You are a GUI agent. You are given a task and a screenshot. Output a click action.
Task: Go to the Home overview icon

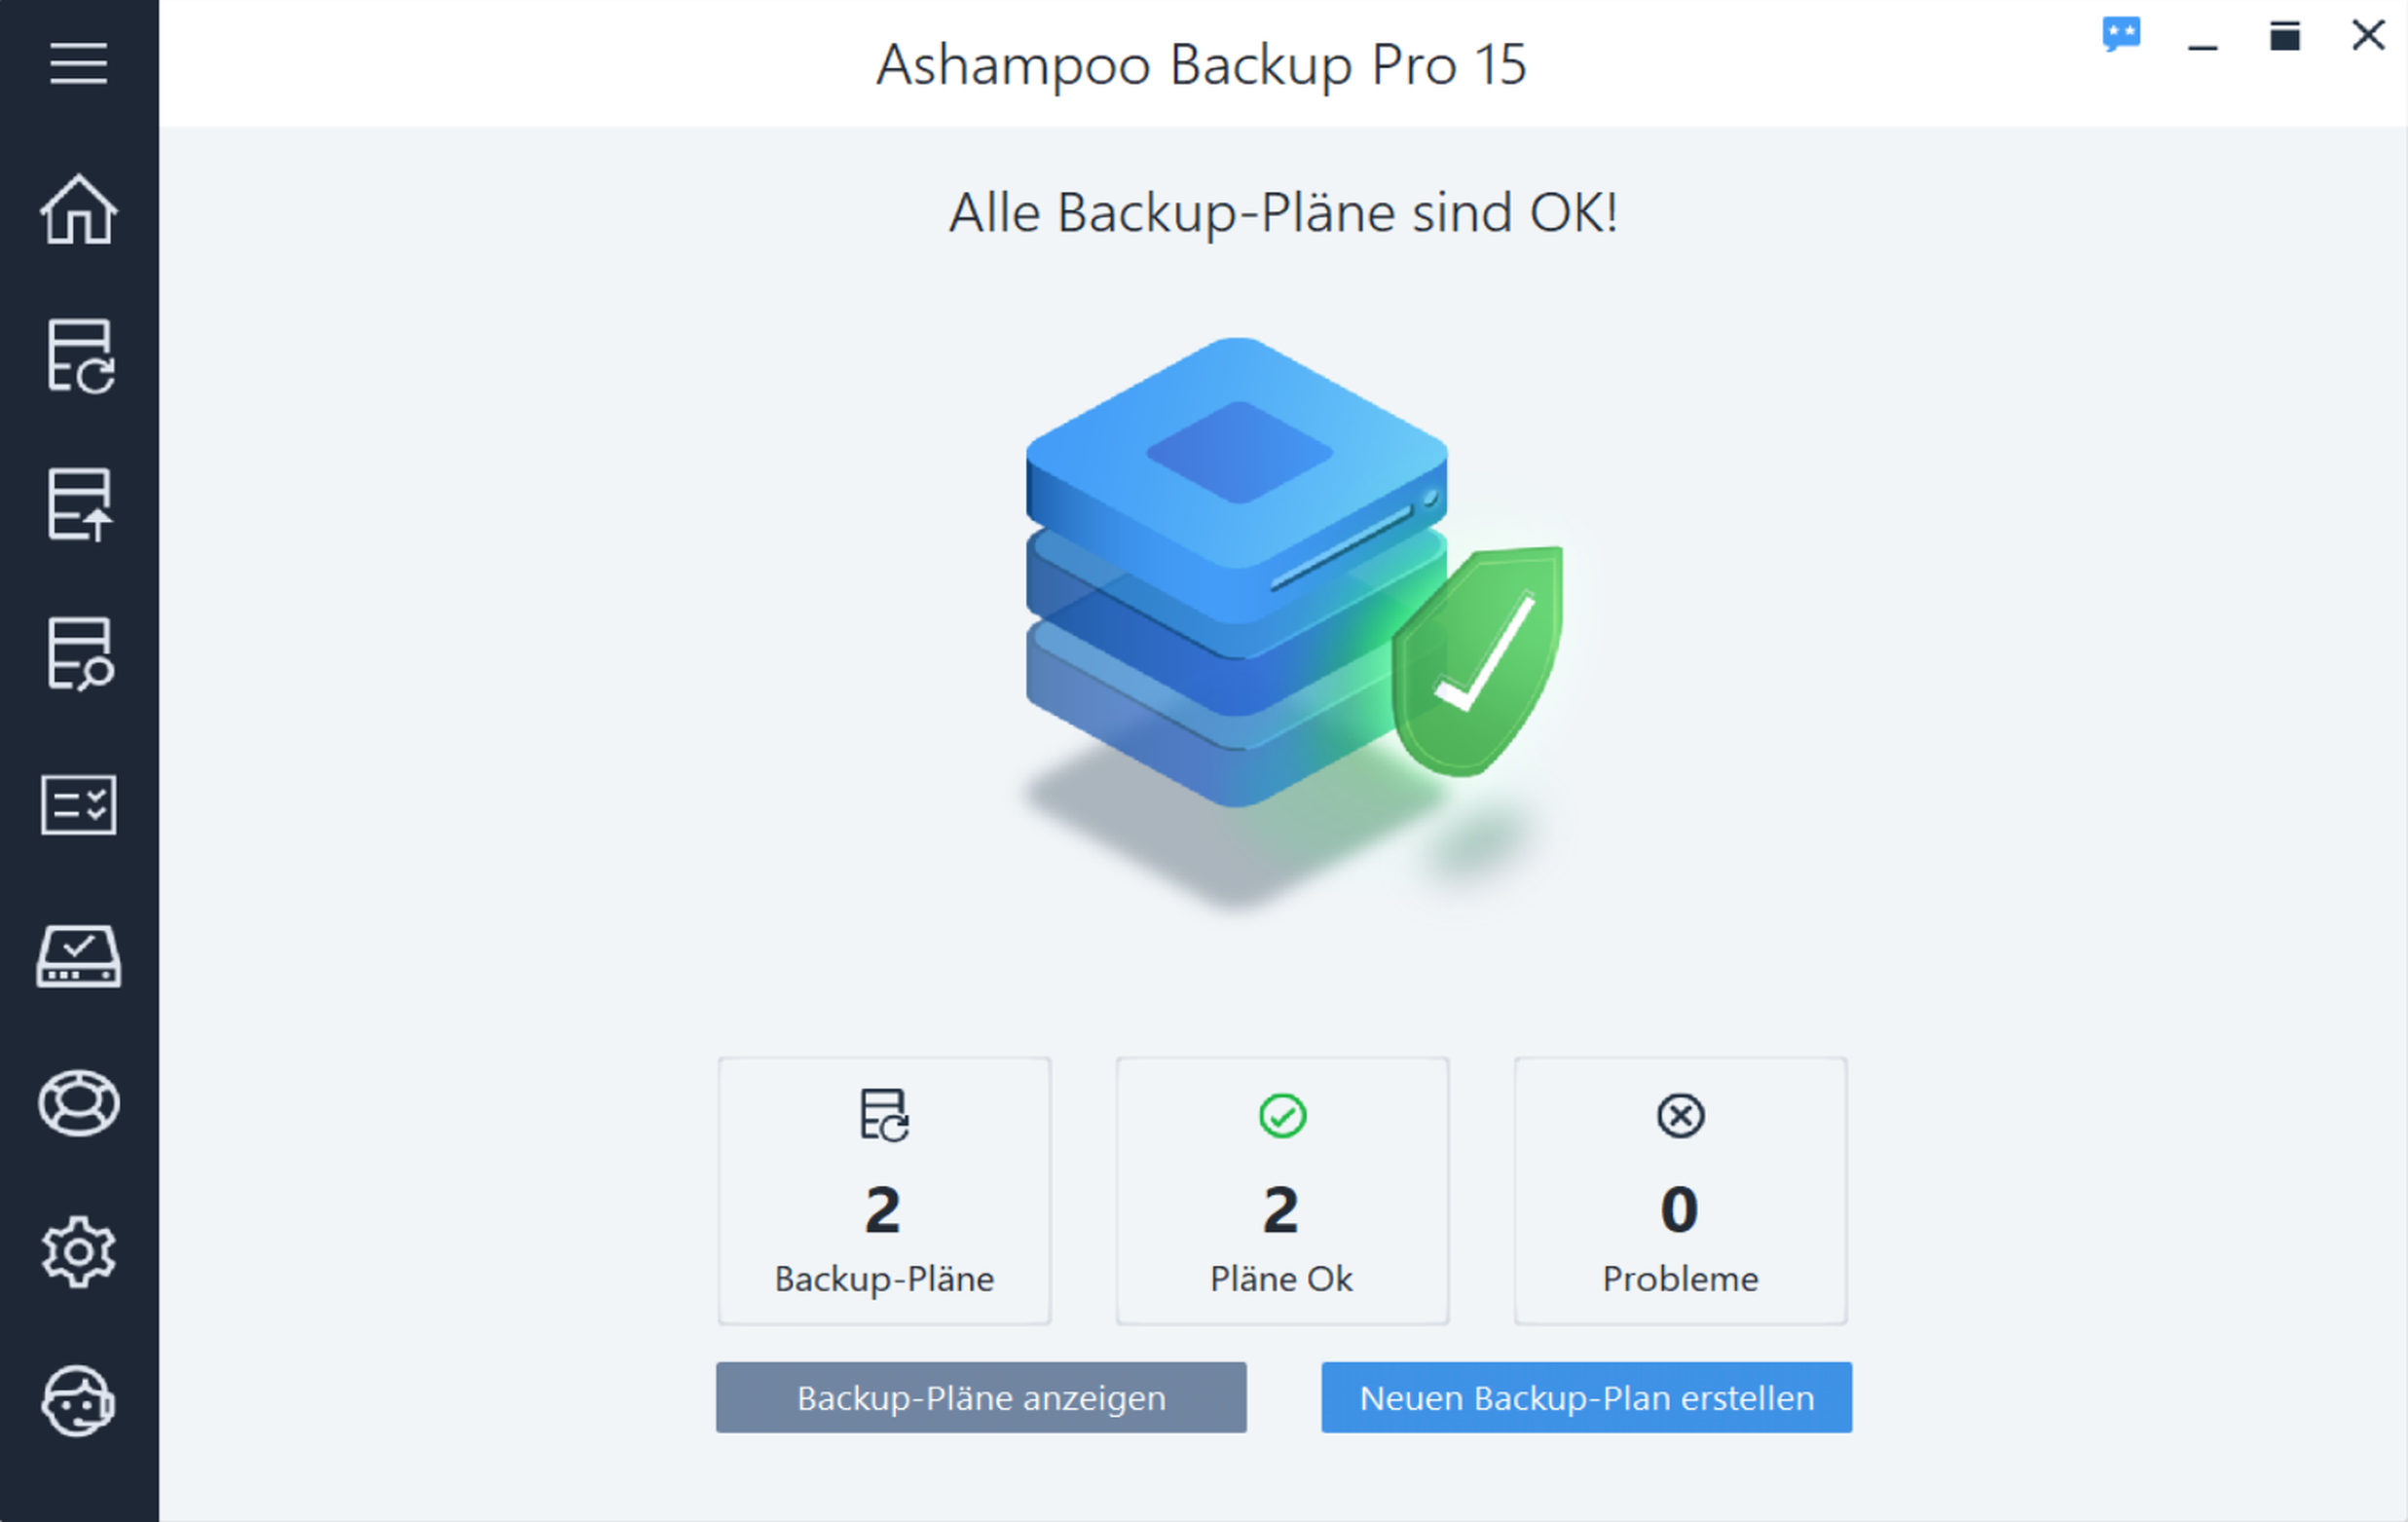coord(78,210)
